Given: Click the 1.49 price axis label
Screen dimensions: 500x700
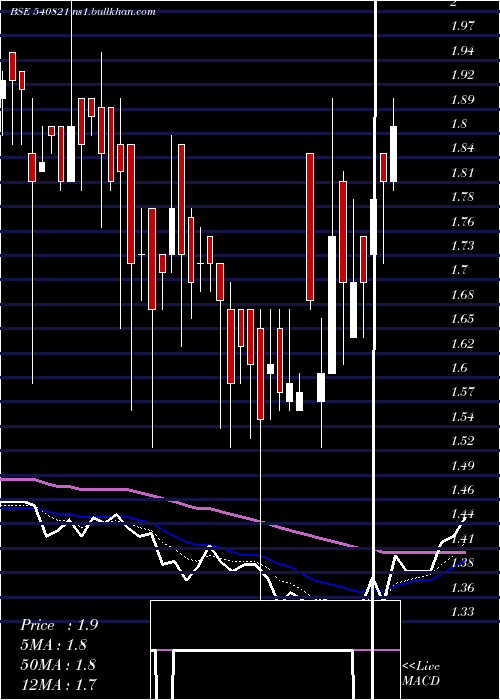Looking at the screenshot, I should point(462,465).
